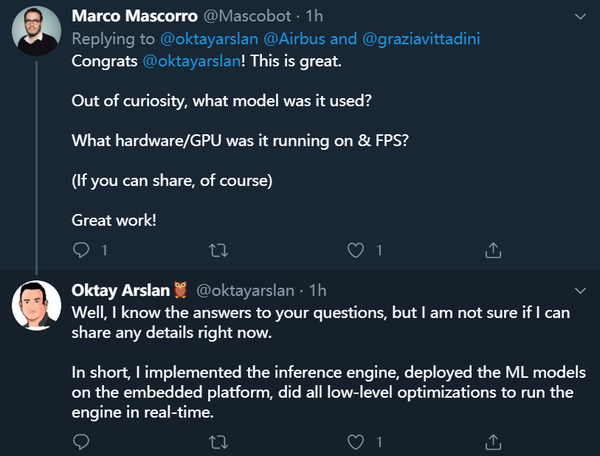Image resolution: width=600 pixels, height=456 pixels.
Task: Open the 1h timestamp on Oktay's tweet
Action: tap(318, 291)
